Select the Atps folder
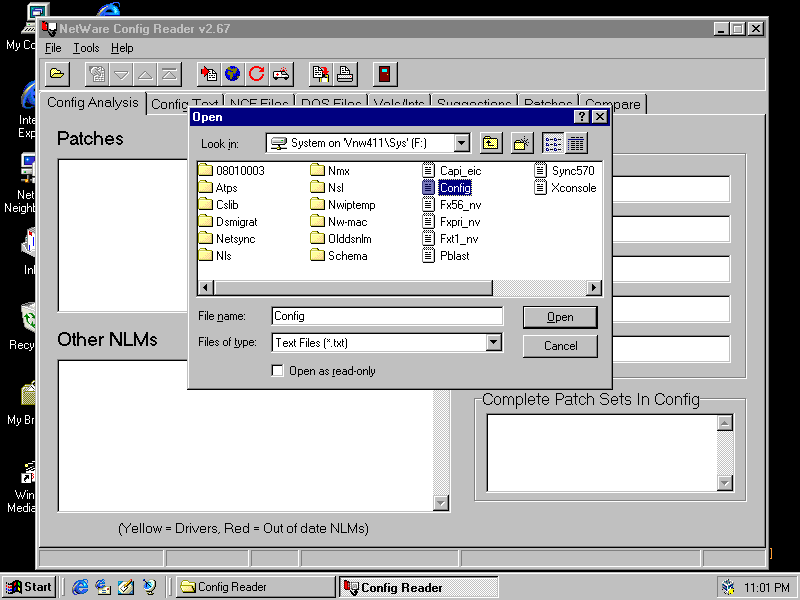This screenshot has width=800, height=600. [218, 188]
